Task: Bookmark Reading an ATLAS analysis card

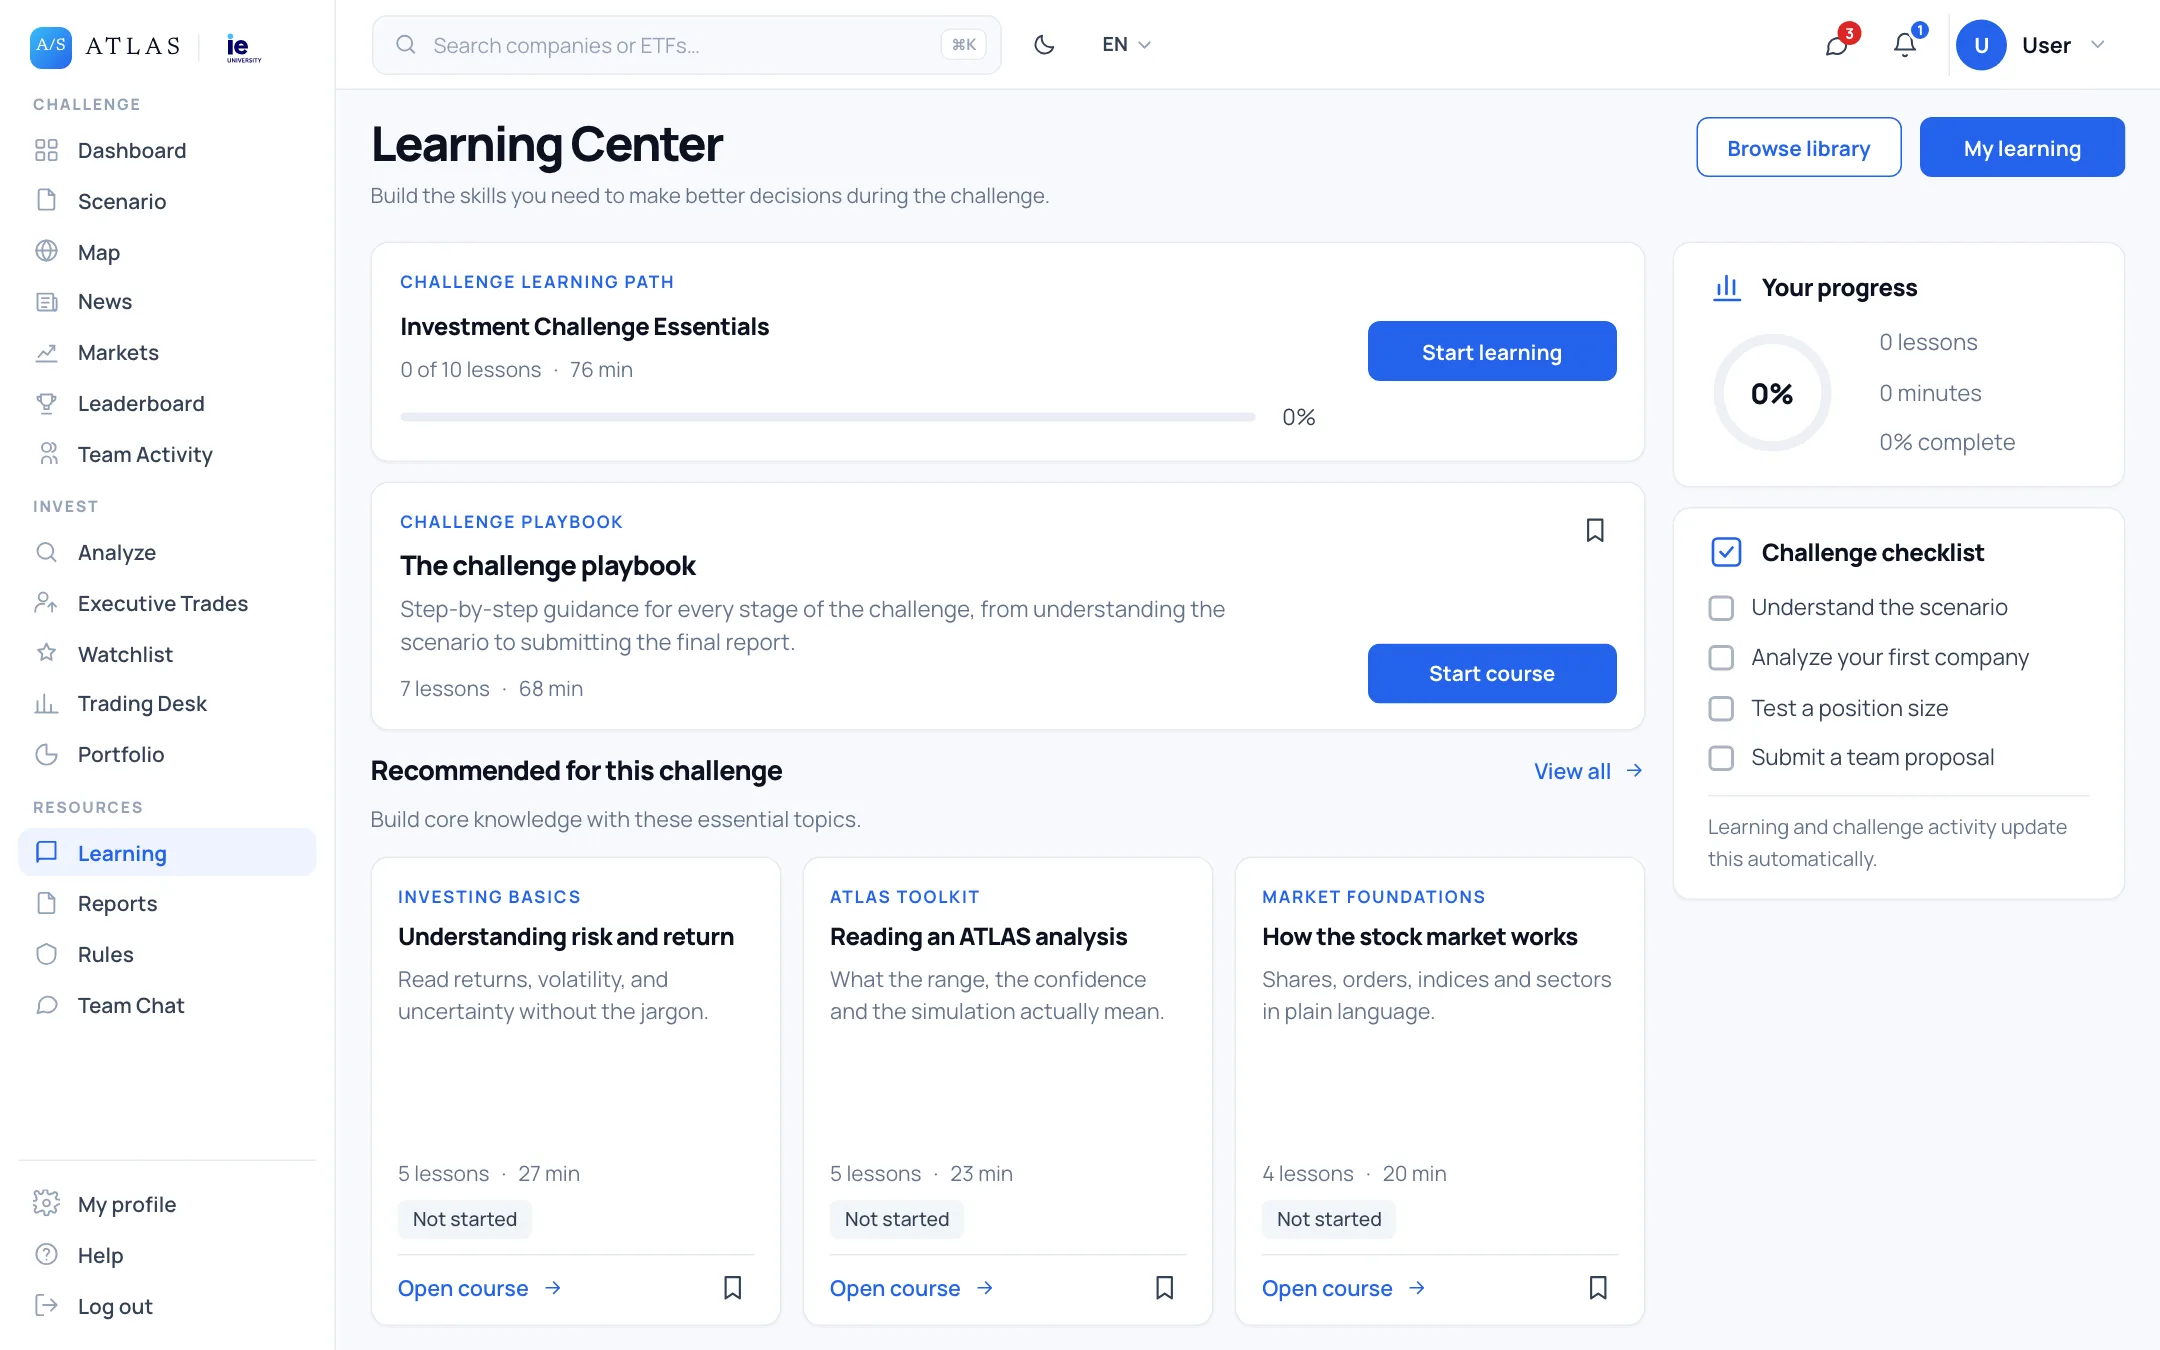Action: click(1165, 1288)
